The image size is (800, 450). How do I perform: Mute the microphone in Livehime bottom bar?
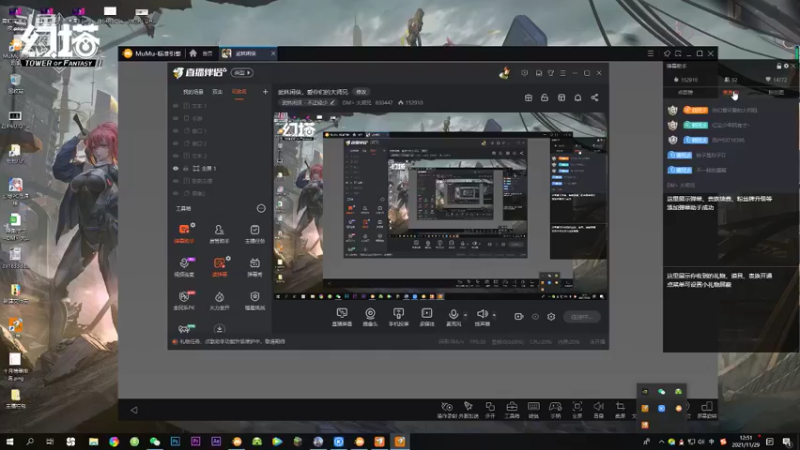coord(453,316)
